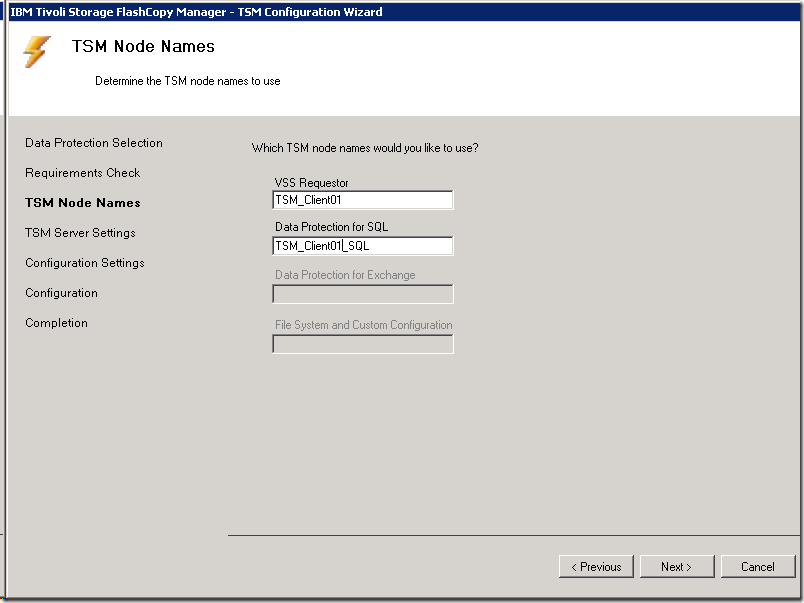Select the Data Protection Selection step
The height and width of the screenshot is (603, 804).
[94, 143]
